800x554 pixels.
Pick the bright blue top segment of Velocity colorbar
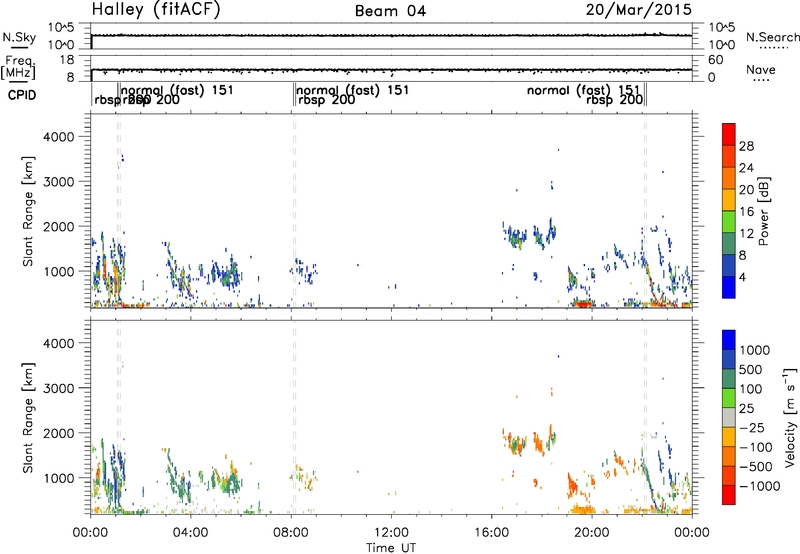pos(729,340)
